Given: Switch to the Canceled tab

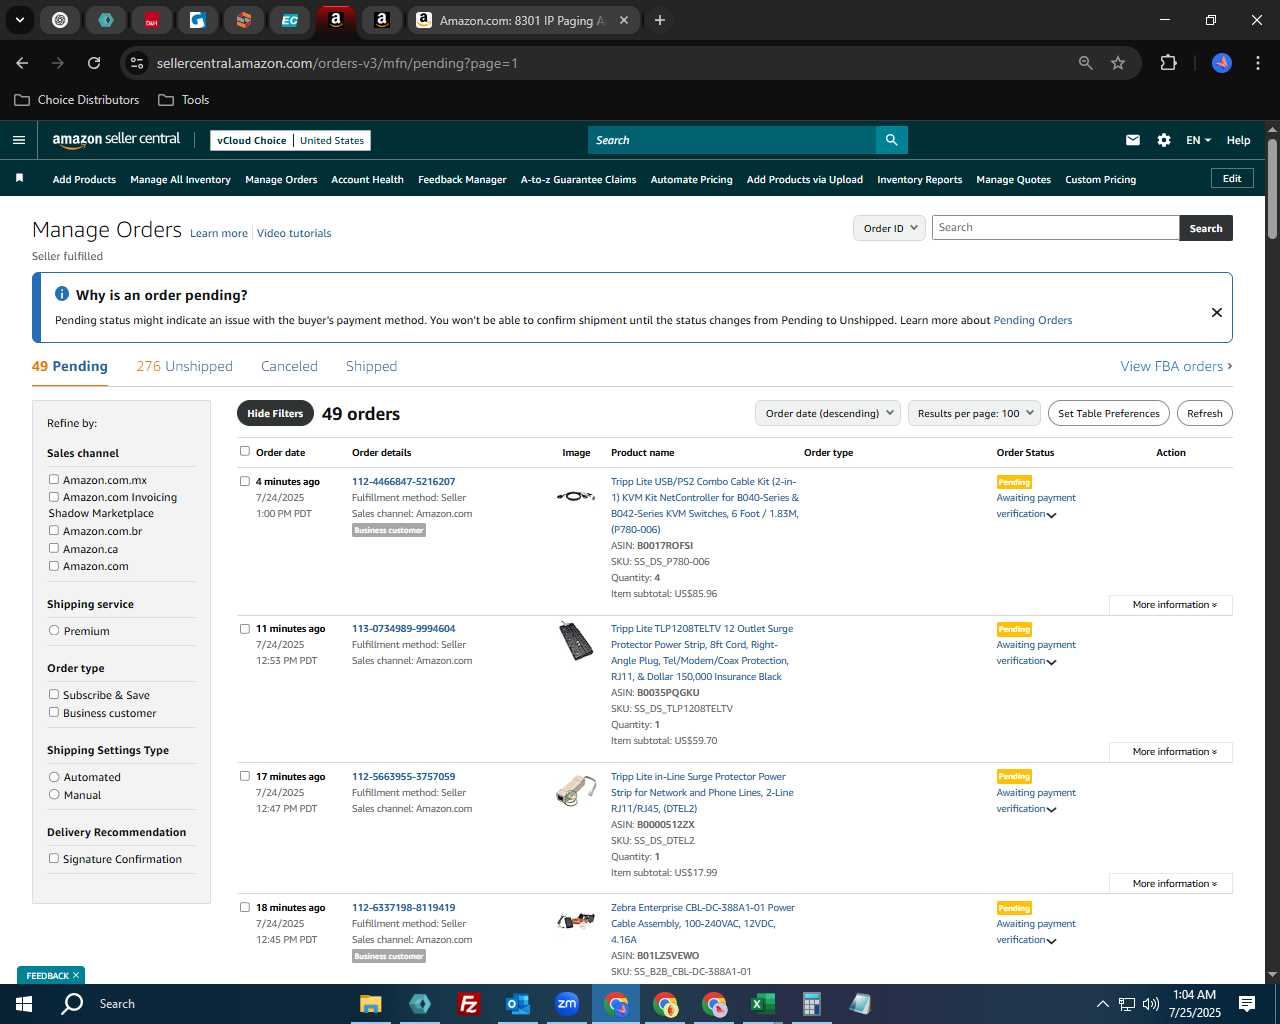Looking at the screenshot, I should coord(289,366).
